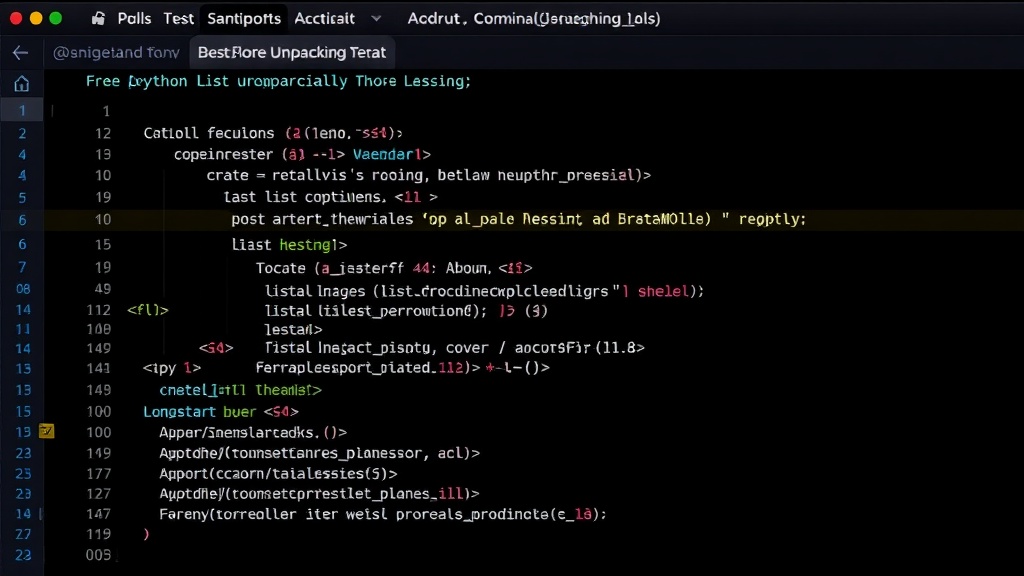The height and width of the screenshot is (576, 1024).
Task: Select the Santipofts menu item
Action: [x=244, y=18]
